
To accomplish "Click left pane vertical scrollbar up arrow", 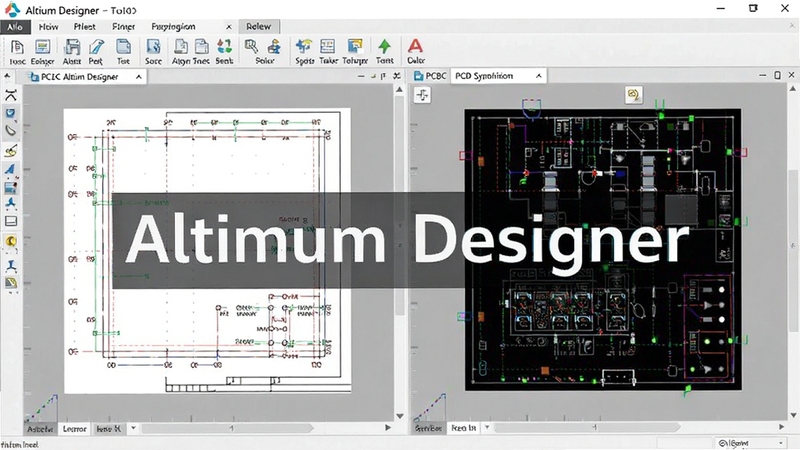I will click(x=399, y=90).
